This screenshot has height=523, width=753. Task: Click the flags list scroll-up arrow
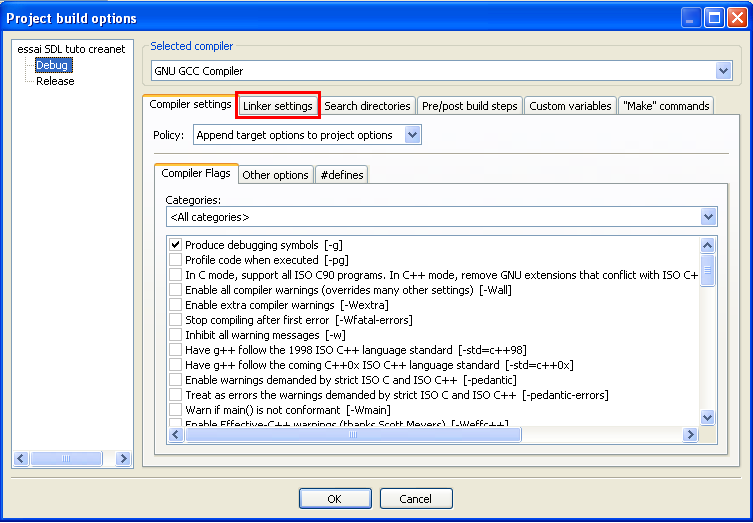pos(707,246)
